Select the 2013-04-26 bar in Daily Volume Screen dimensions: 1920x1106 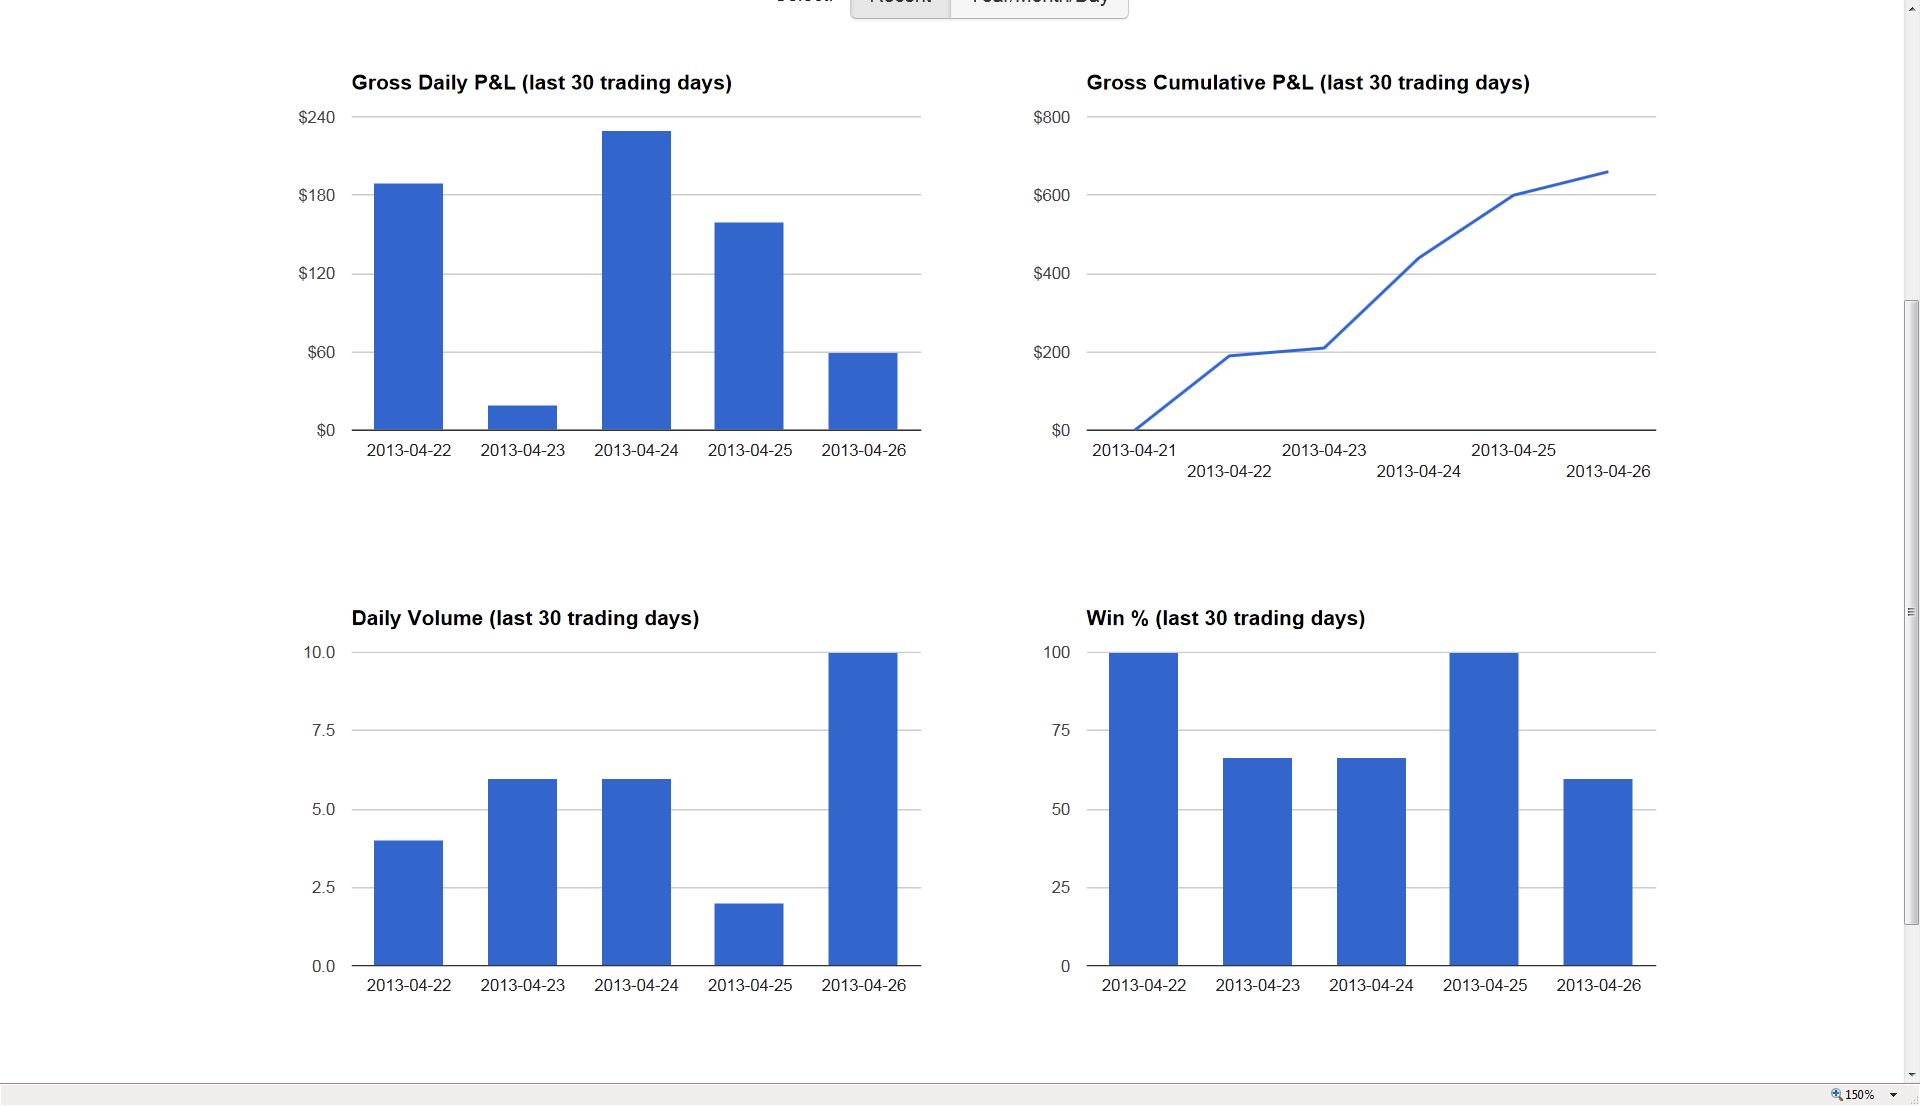click(863, 809)
